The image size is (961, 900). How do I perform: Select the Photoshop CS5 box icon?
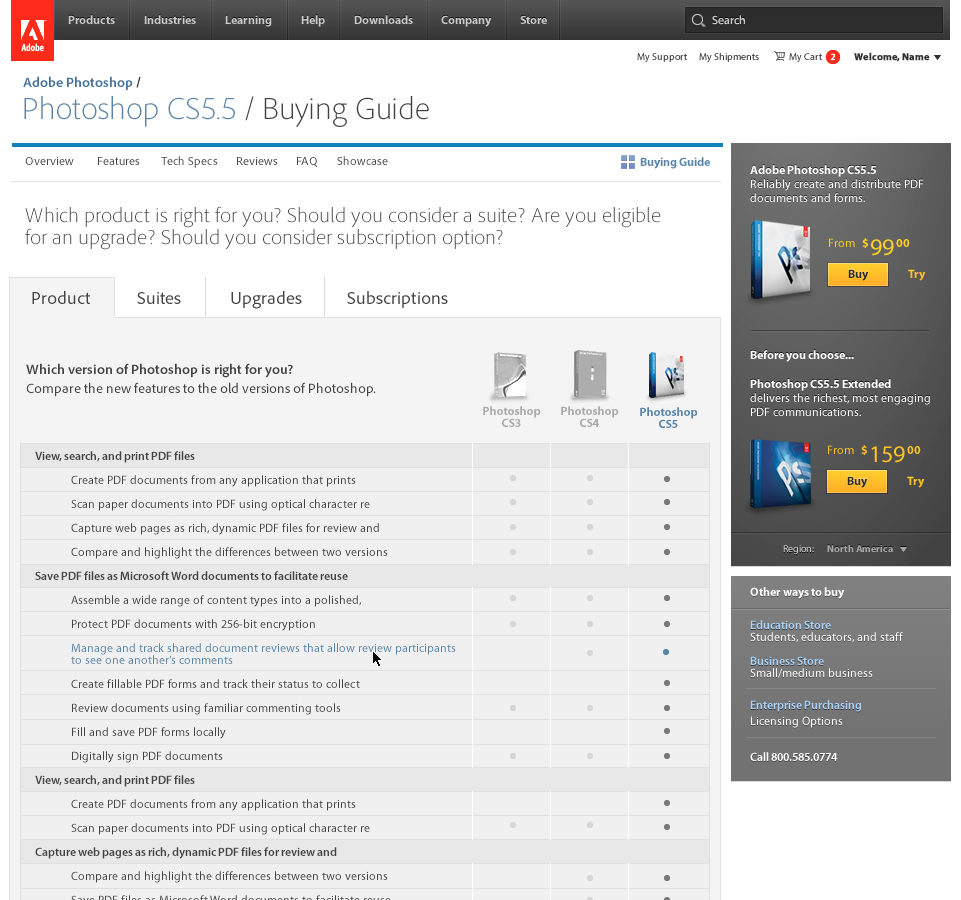click(x=667, y=376)
